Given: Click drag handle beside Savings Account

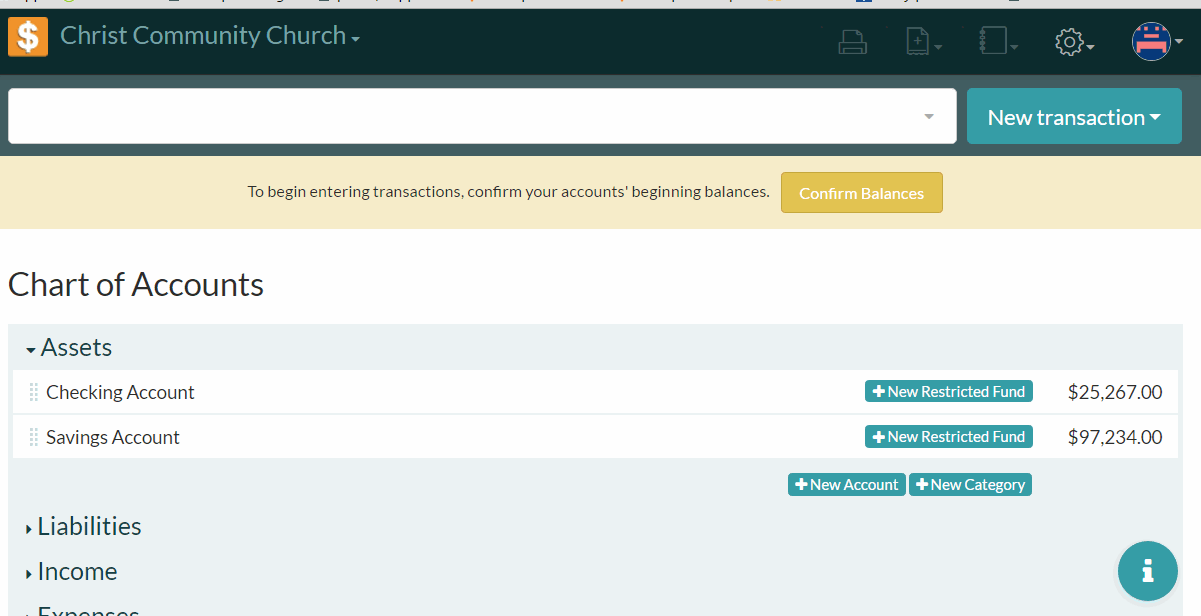Looking at the screenshot, I should 33,437.
